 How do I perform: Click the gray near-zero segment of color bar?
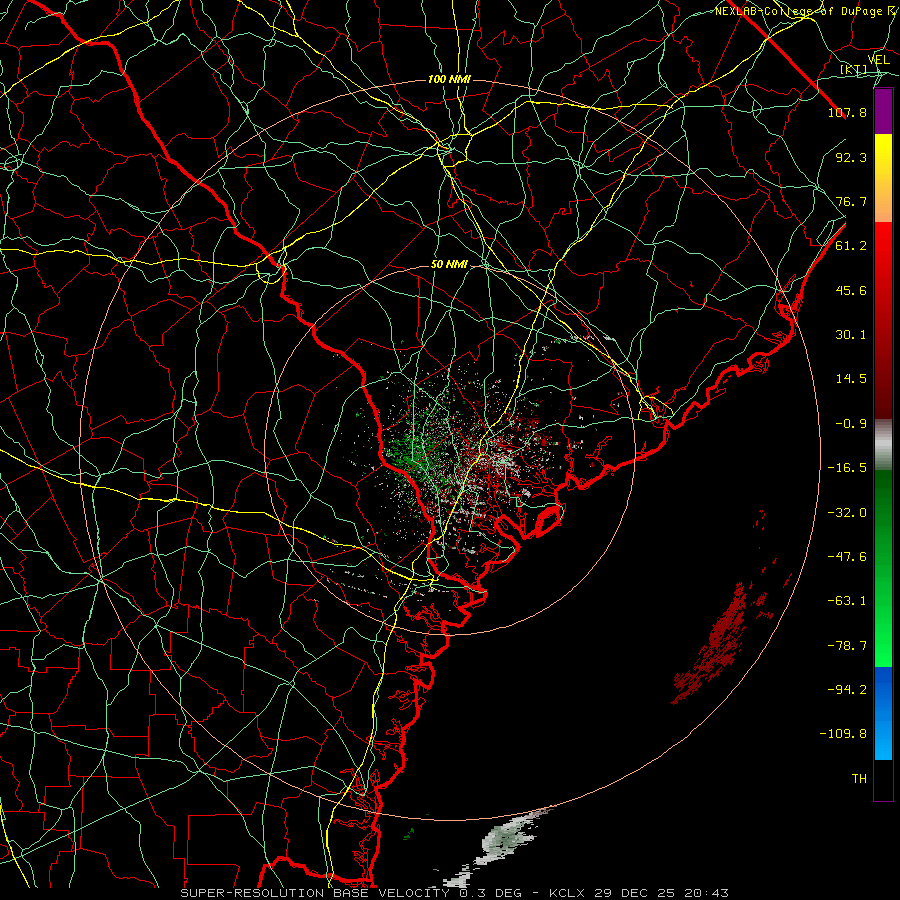click(883, 445)
